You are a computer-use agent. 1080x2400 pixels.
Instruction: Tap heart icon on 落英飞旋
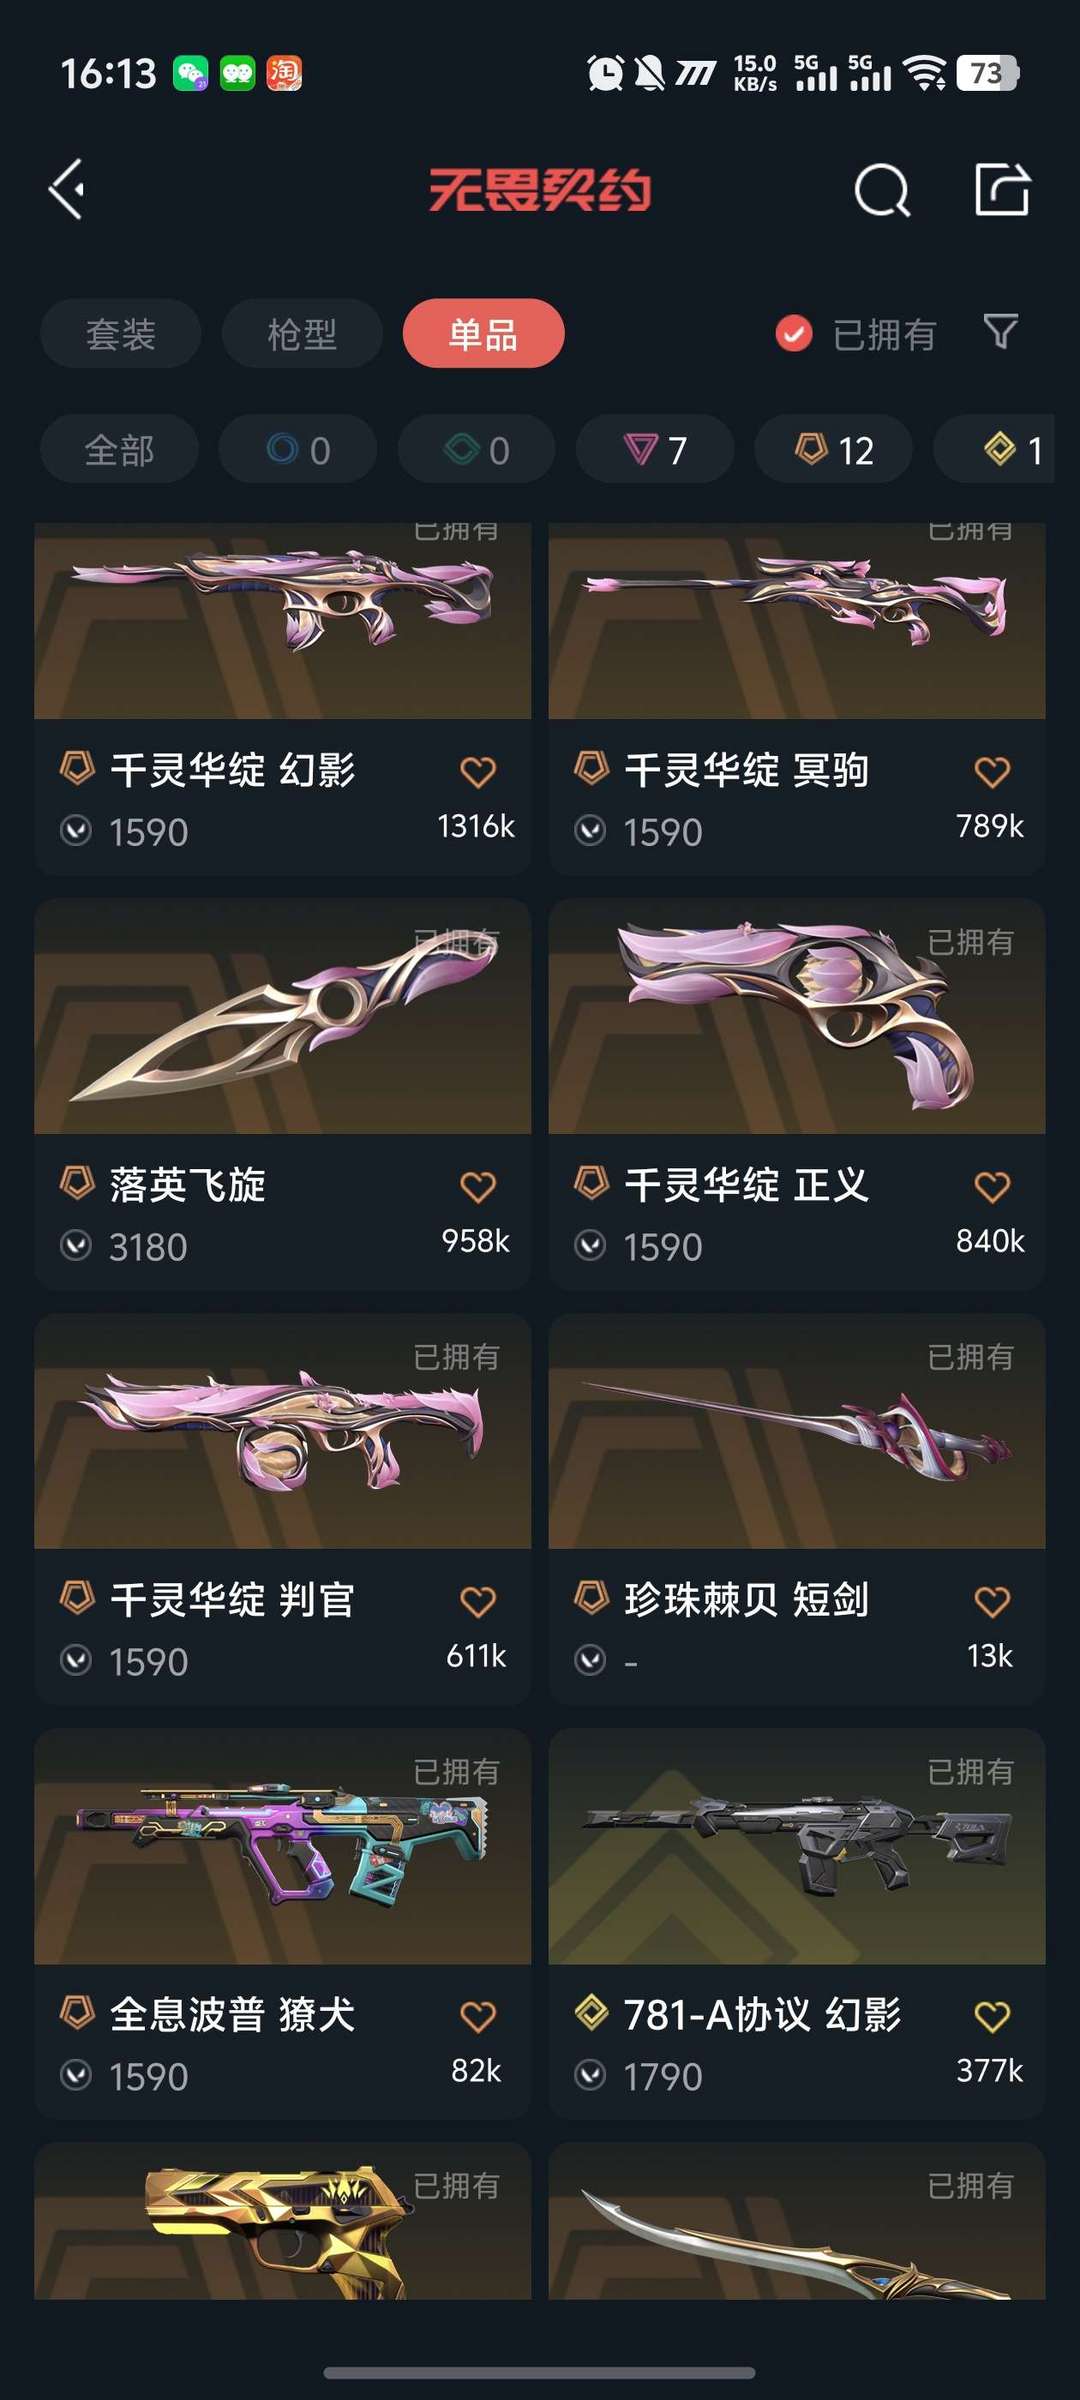tap(478, 1187)
